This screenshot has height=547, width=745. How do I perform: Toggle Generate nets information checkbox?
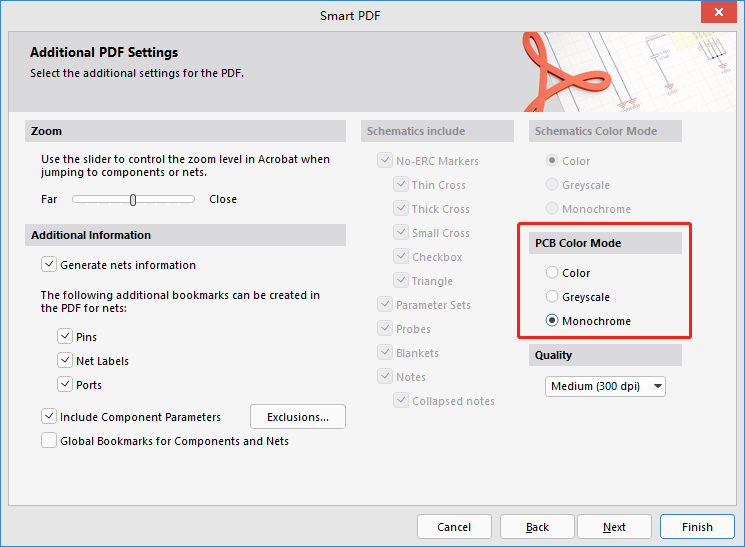pos(49,265)
